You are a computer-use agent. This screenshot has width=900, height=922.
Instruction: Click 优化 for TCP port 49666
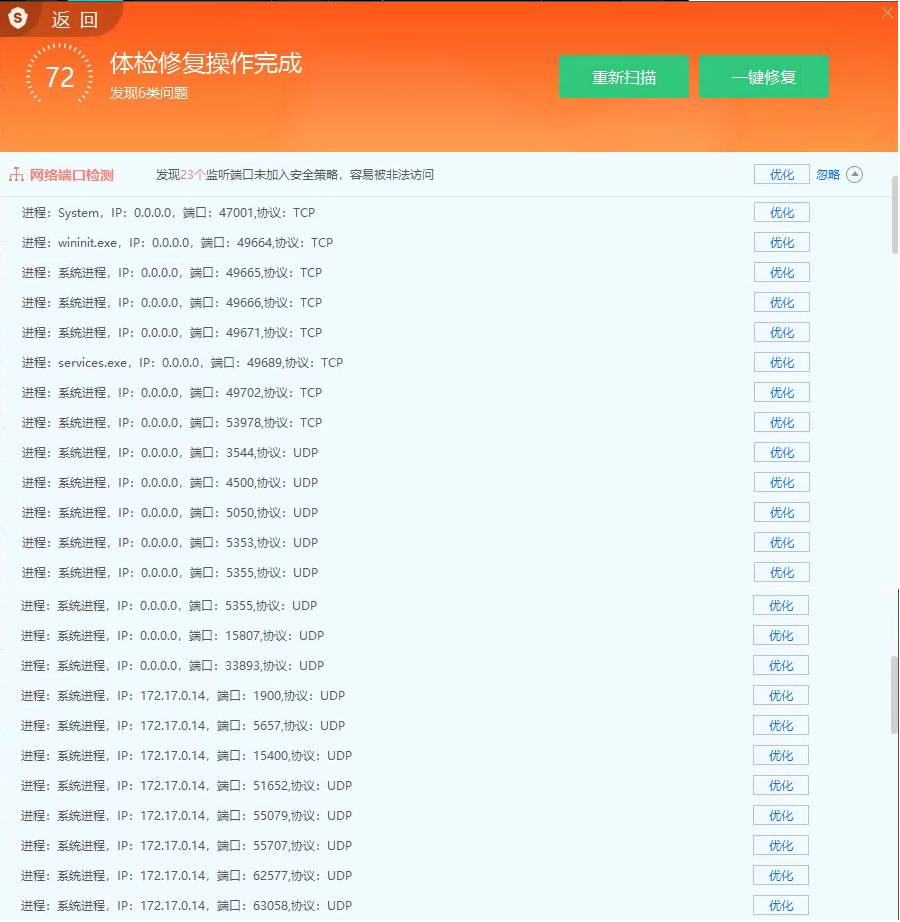pos(782,303)
